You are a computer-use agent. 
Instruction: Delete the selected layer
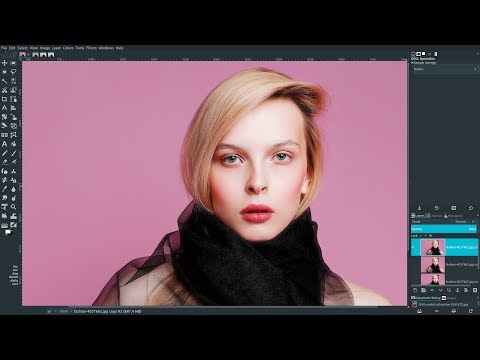pyautogui.click(x=475, y=290)
